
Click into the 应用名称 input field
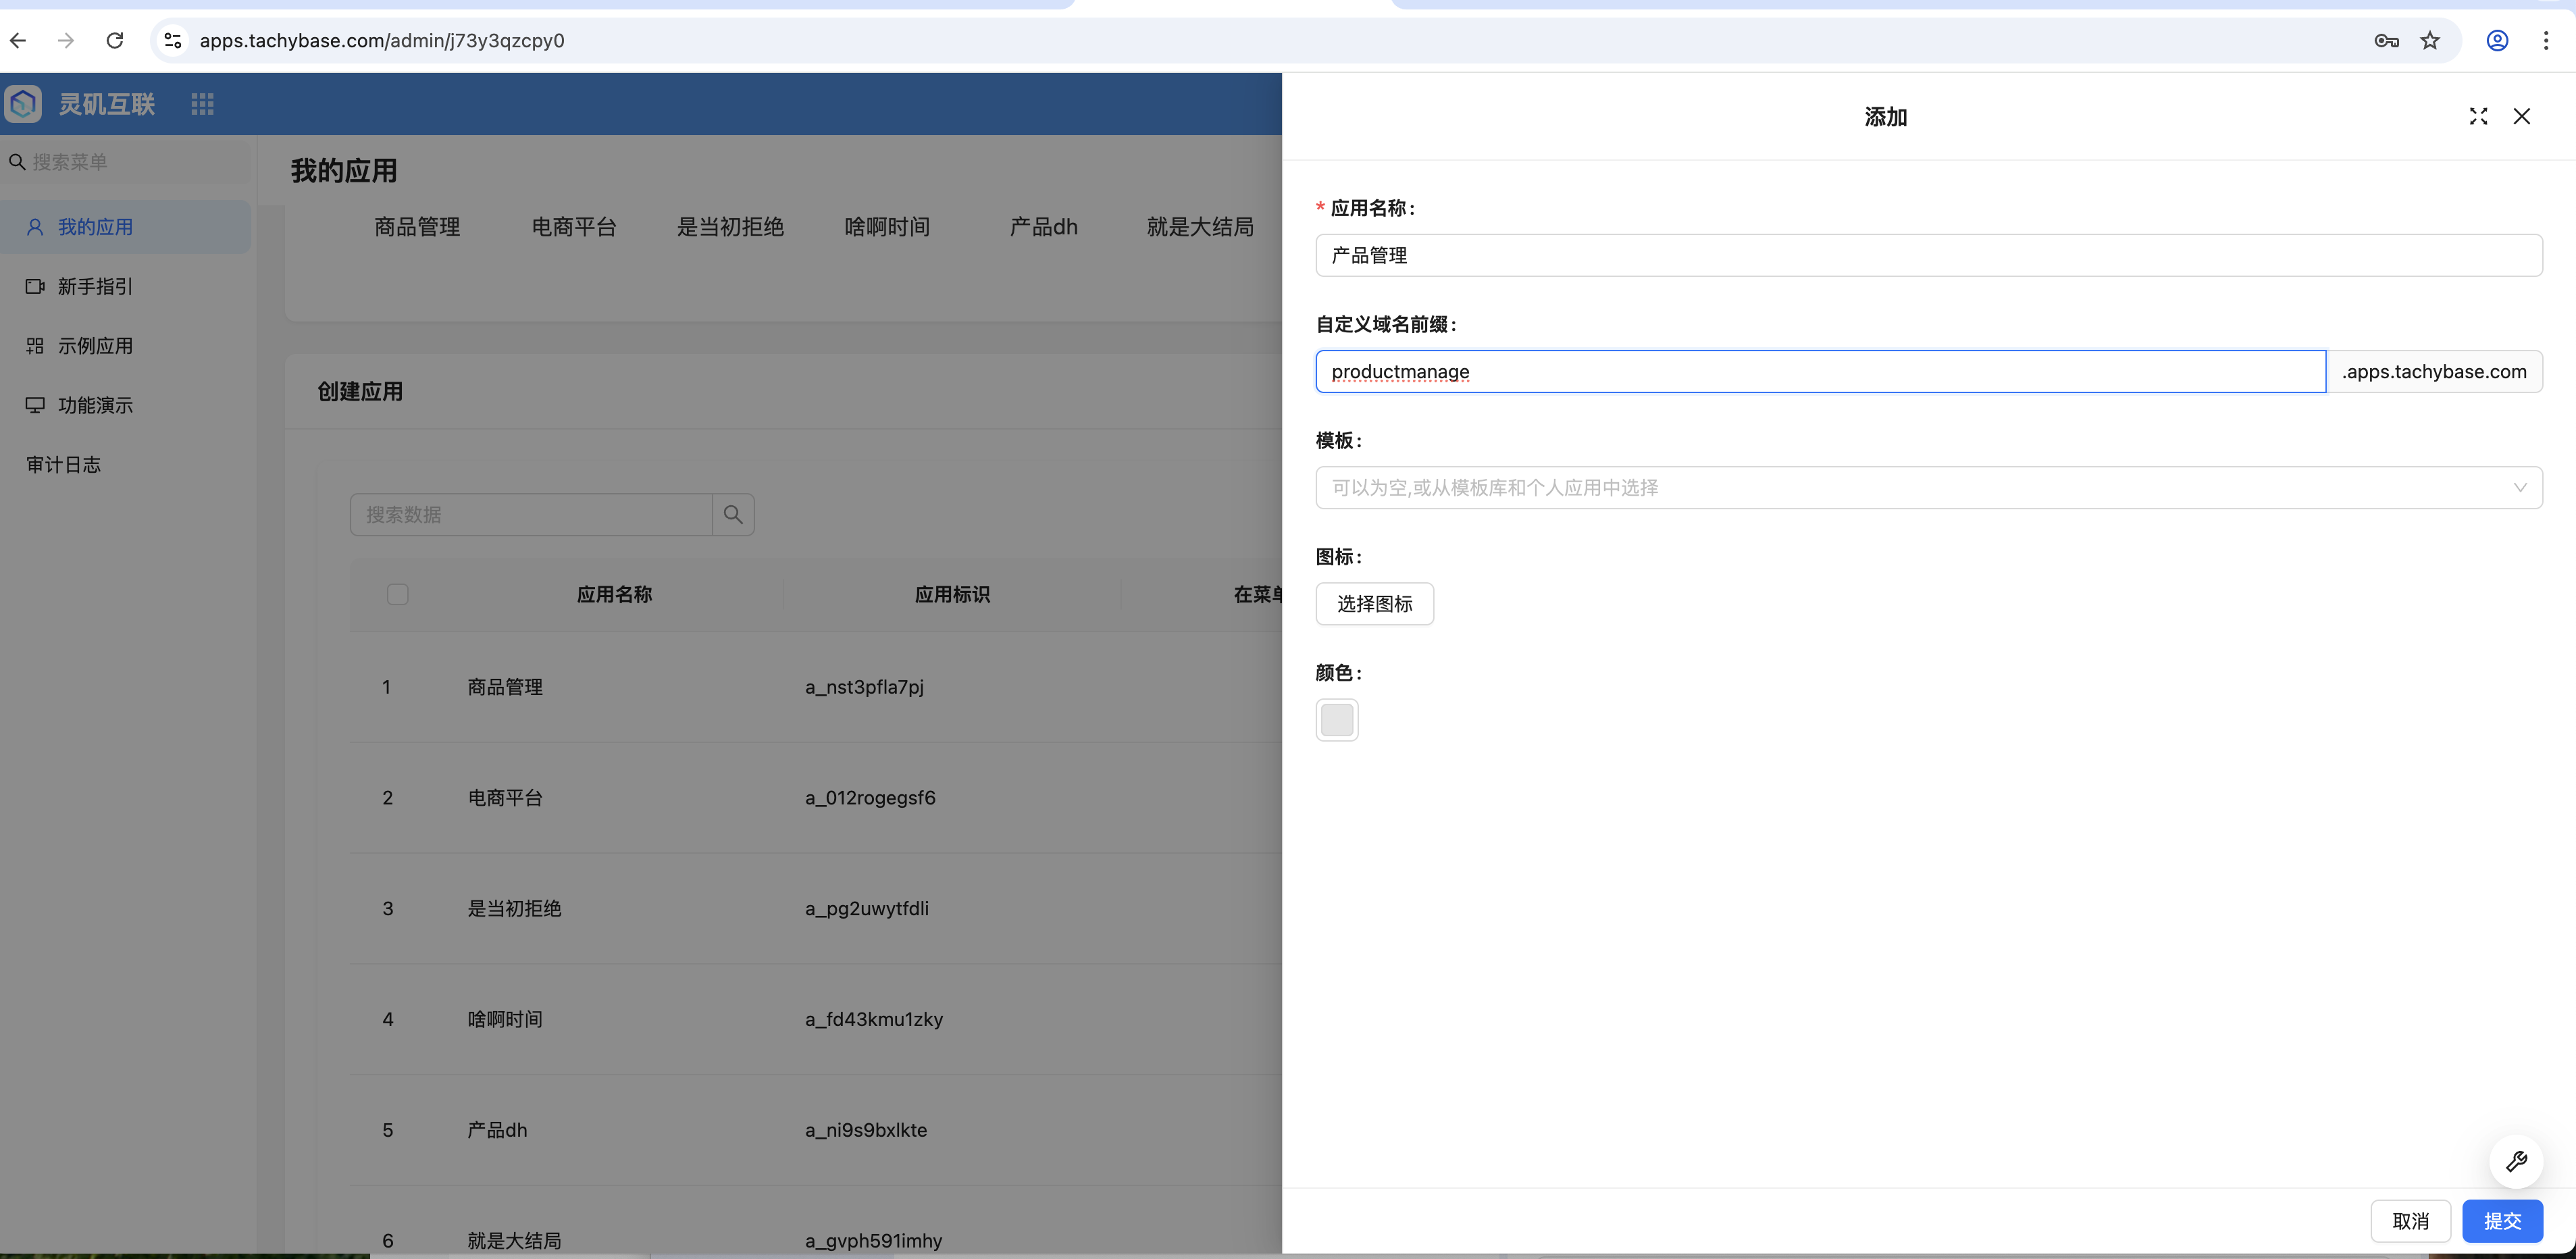click(x=1927, y=256)
